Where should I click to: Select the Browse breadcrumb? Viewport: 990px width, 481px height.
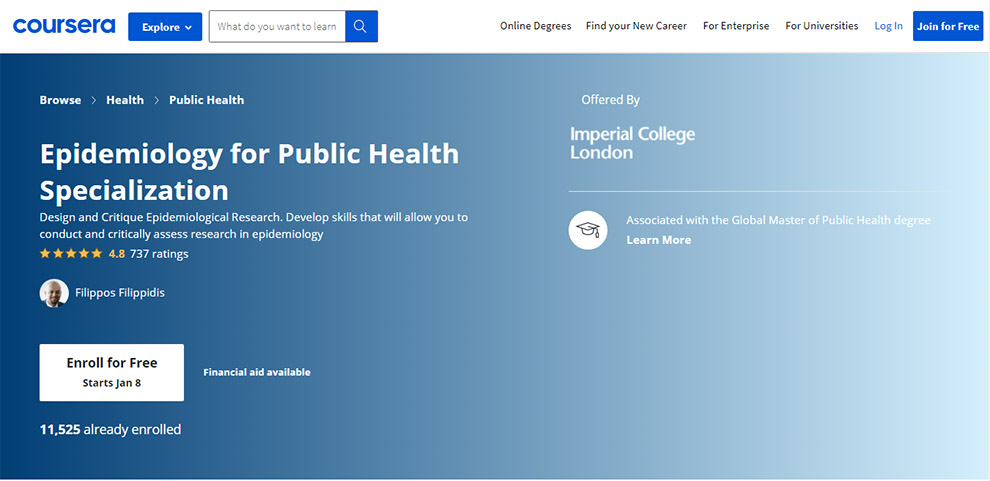click(60, 100)
